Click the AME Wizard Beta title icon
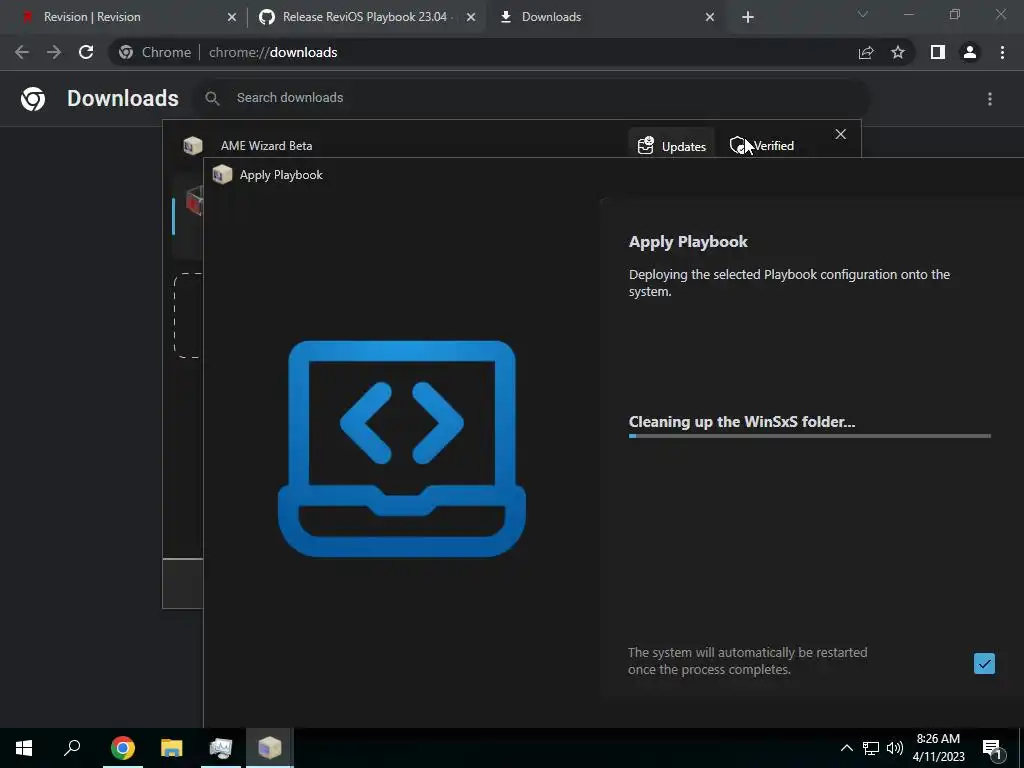 193,145
